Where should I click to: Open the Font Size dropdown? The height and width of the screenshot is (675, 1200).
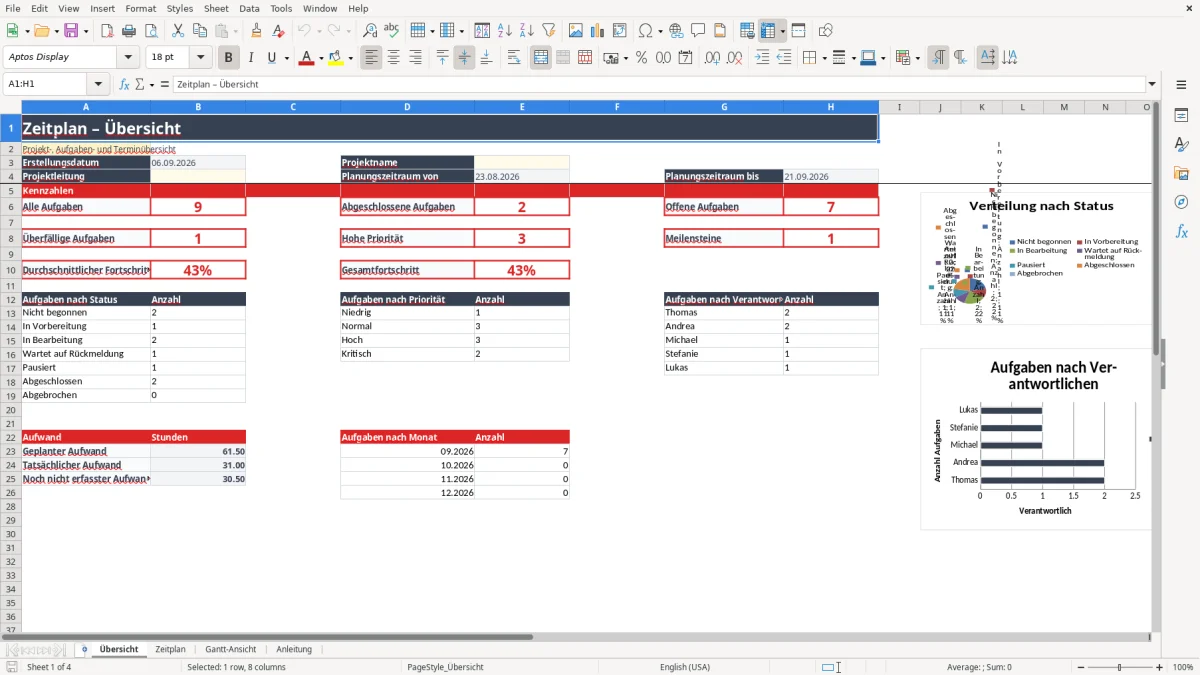[x=201, y=58]
